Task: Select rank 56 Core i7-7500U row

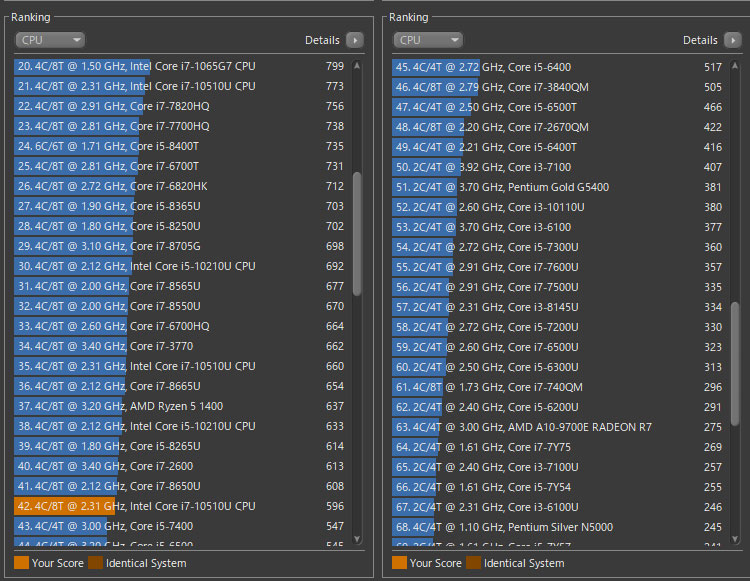Action: pos(559,287)
